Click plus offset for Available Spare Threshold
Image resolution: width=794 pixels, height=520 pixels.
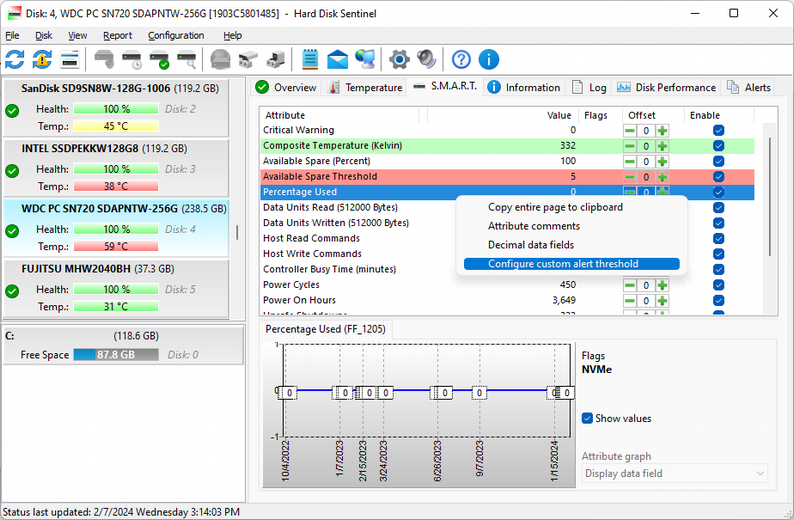[x=662, y=177]
